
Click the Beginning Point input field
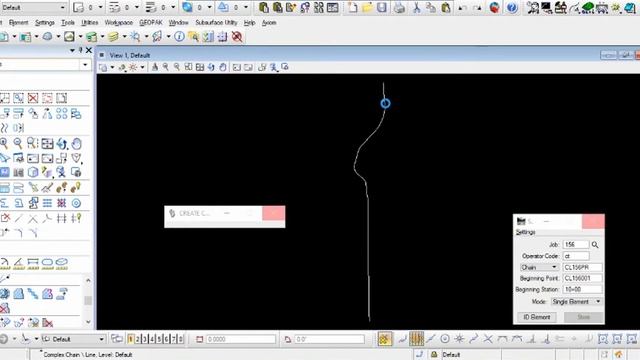[582, 278]
